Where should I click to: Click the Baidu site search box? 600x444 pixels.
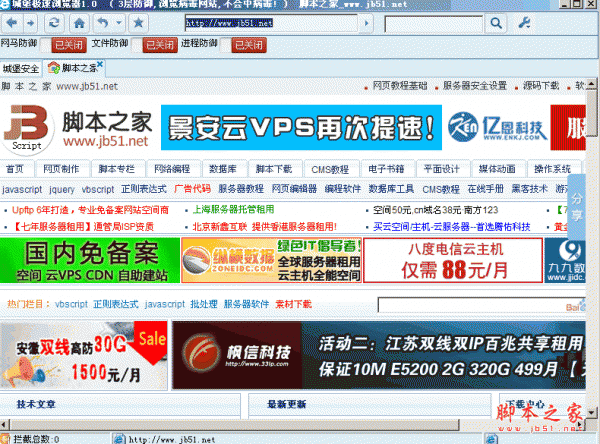[481, 305]
